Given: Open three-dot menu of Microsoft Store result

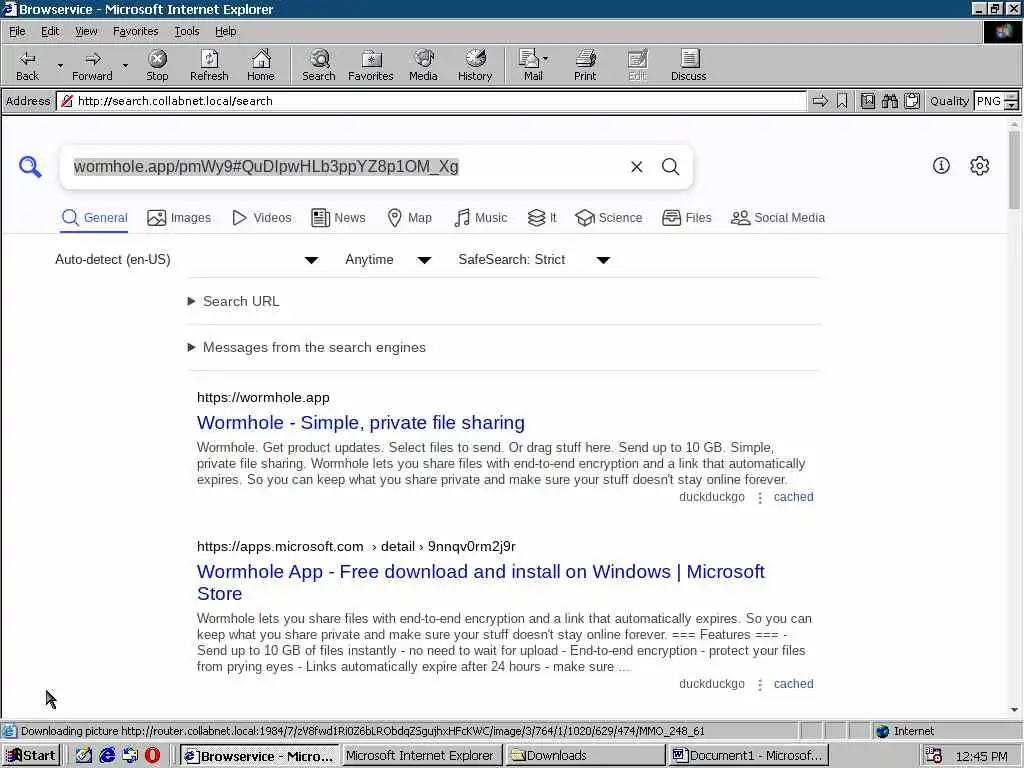Looking at the screenshot, I should tap(760, 684).
